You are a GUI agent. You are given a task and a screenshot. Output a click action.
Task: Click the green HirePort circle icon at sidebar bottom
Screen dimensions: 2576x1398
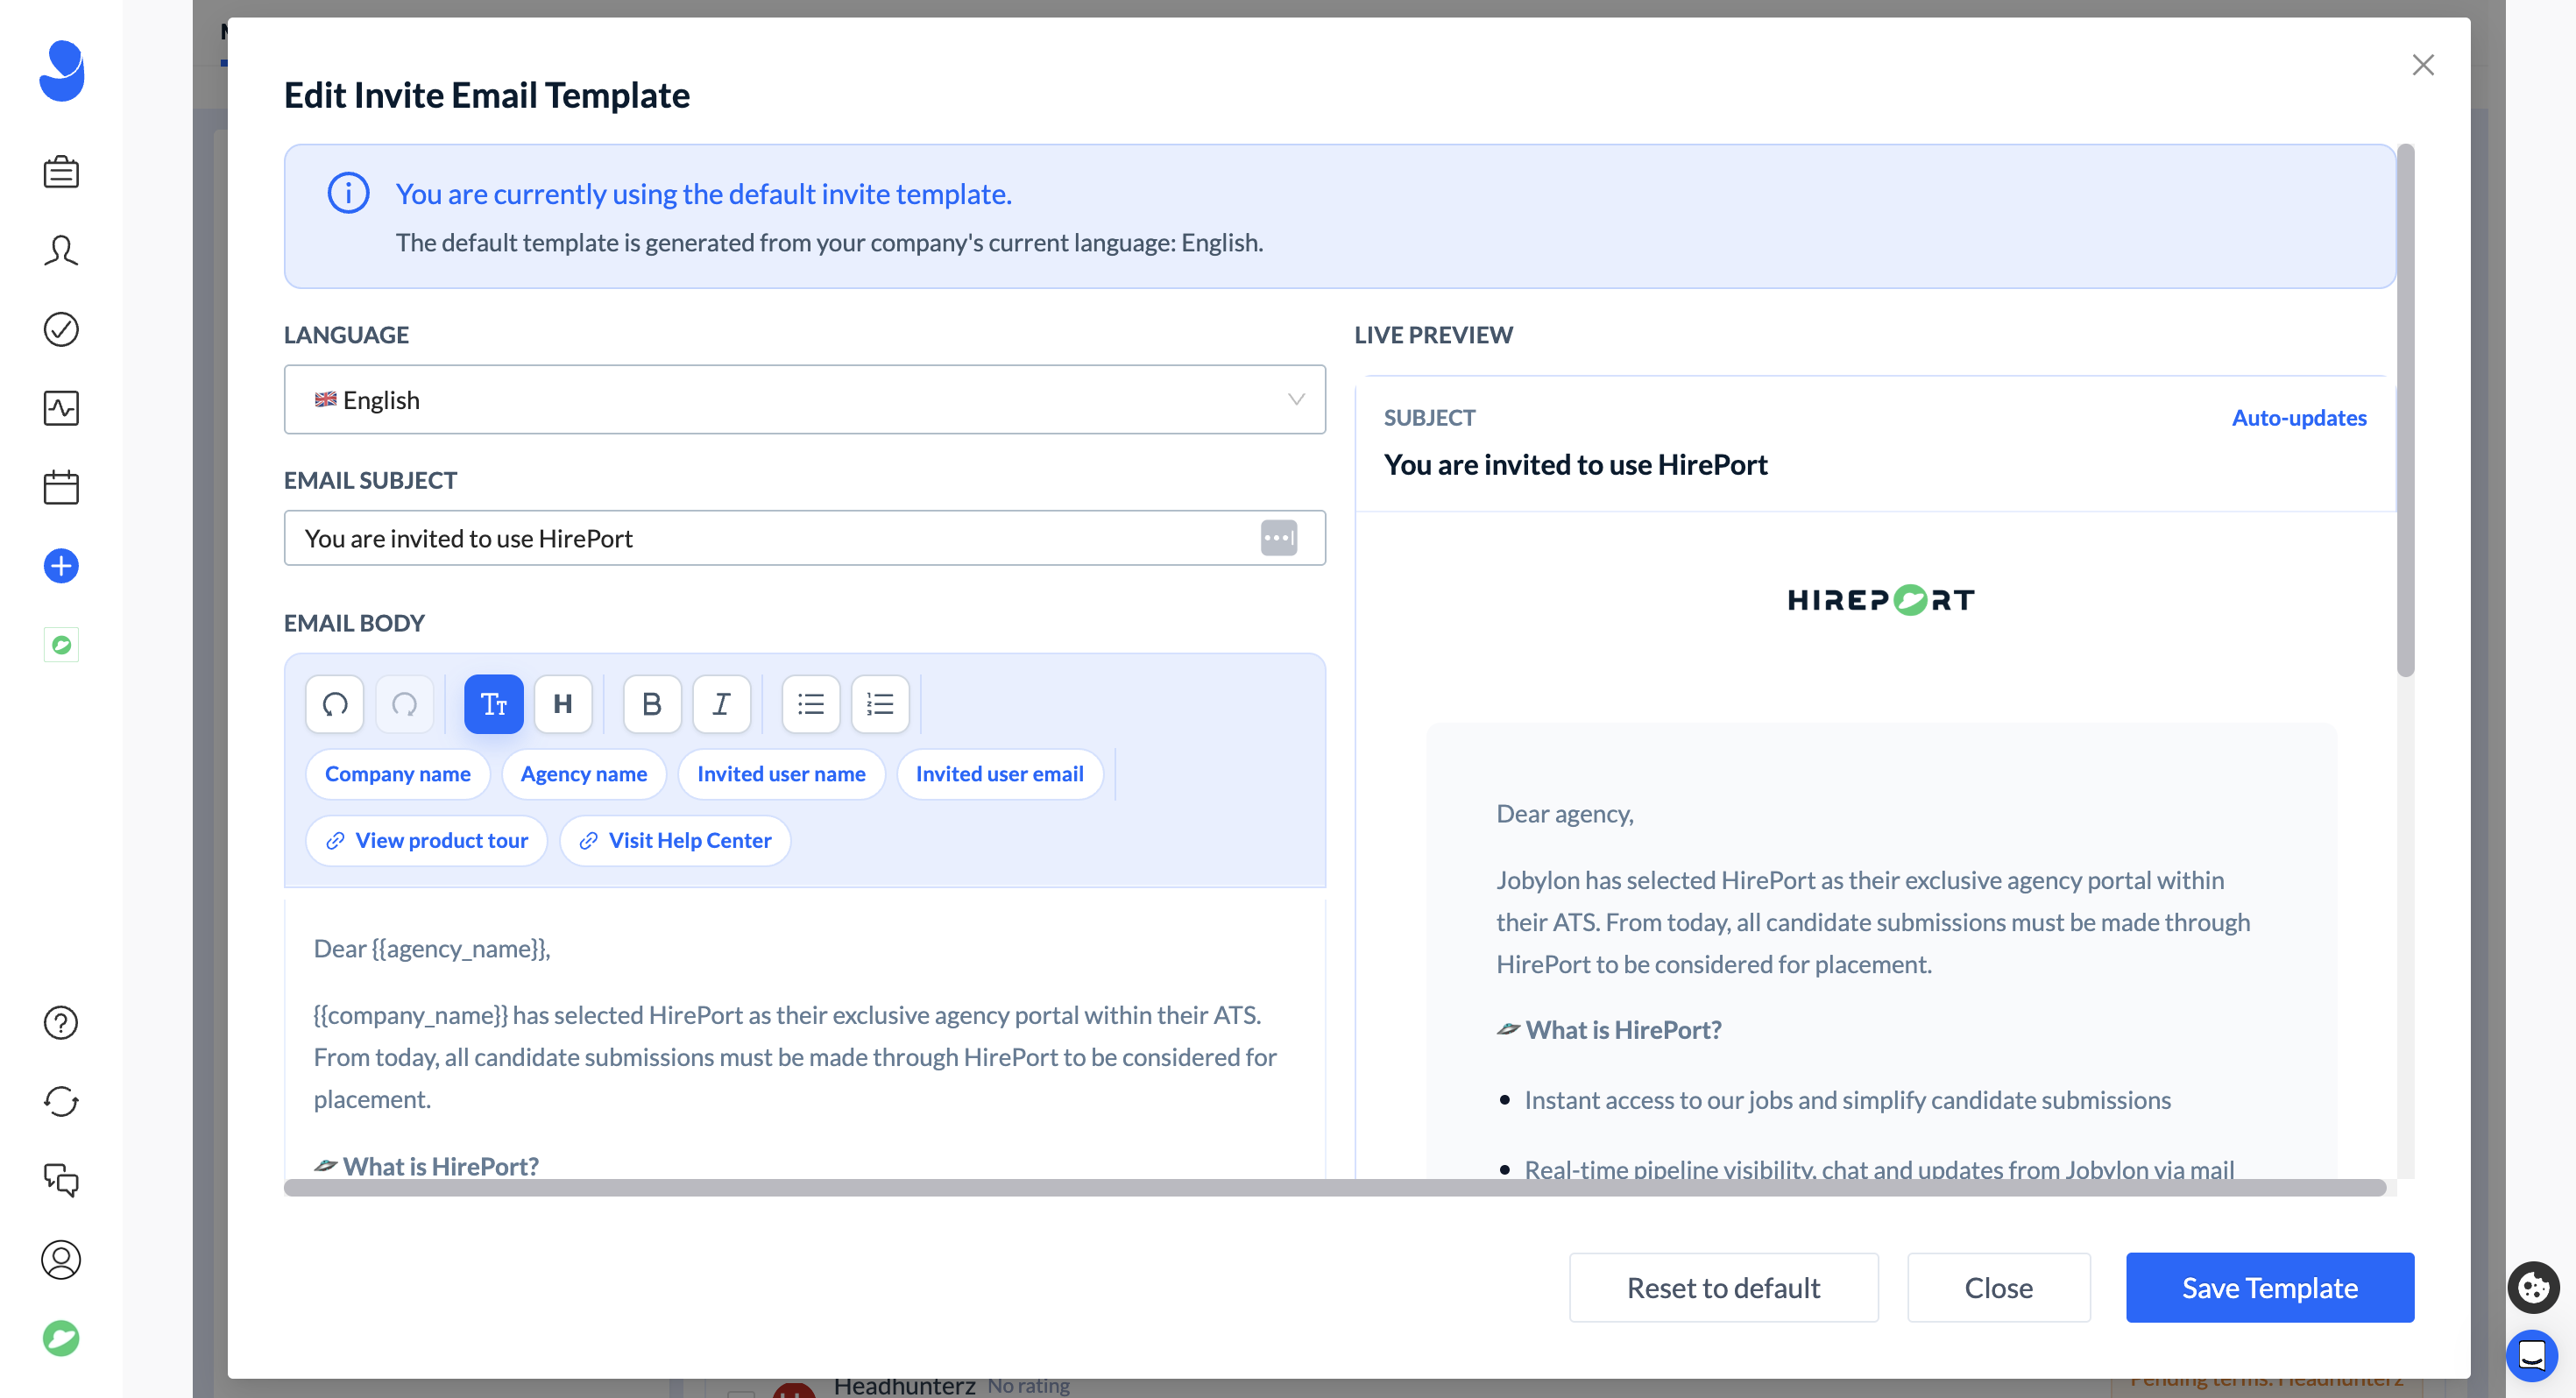click(61, 1338)
